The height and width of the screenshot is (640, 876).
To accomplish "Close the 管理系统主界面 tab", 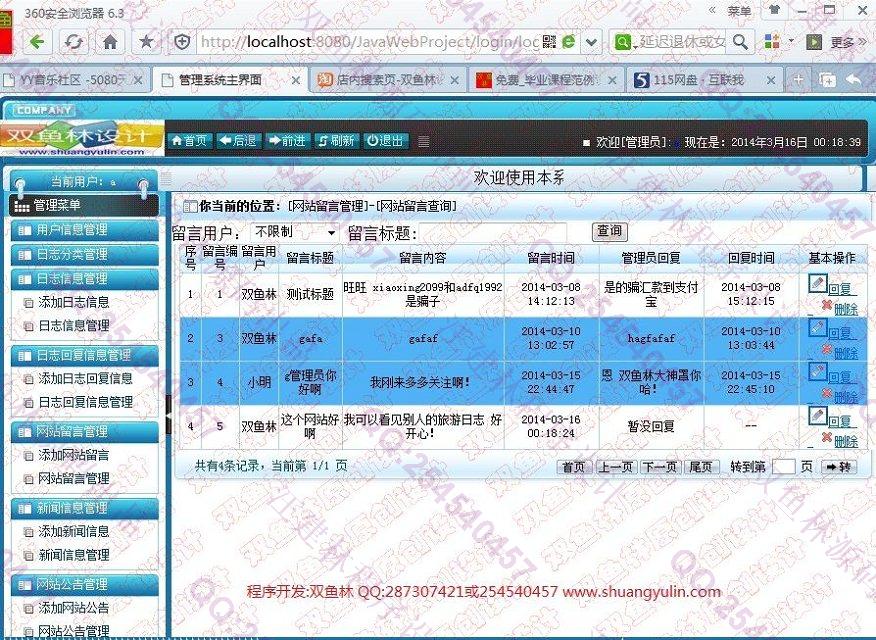I will click(296, 81).
